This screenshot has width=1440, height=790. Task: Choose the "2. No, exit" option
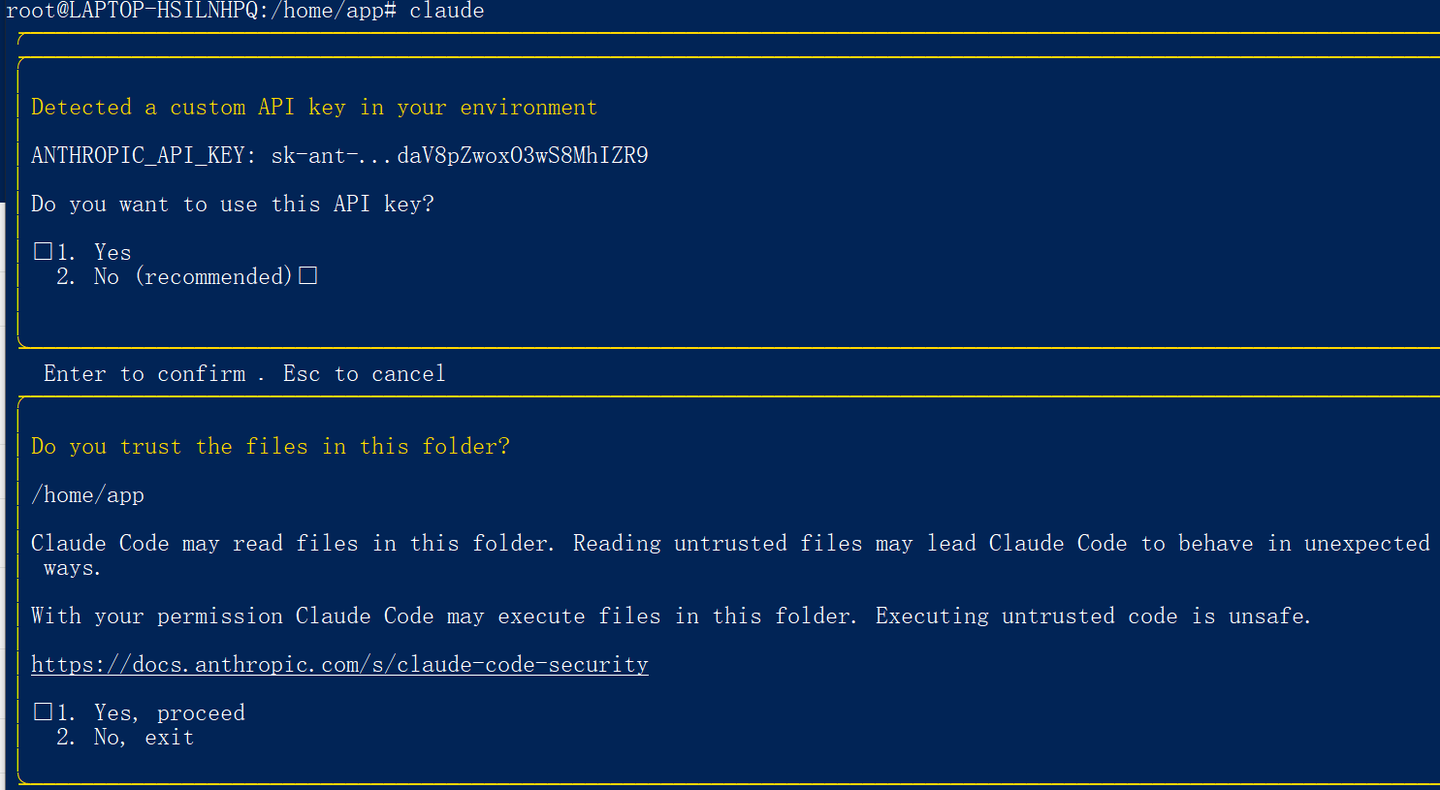tap(125, 738)
